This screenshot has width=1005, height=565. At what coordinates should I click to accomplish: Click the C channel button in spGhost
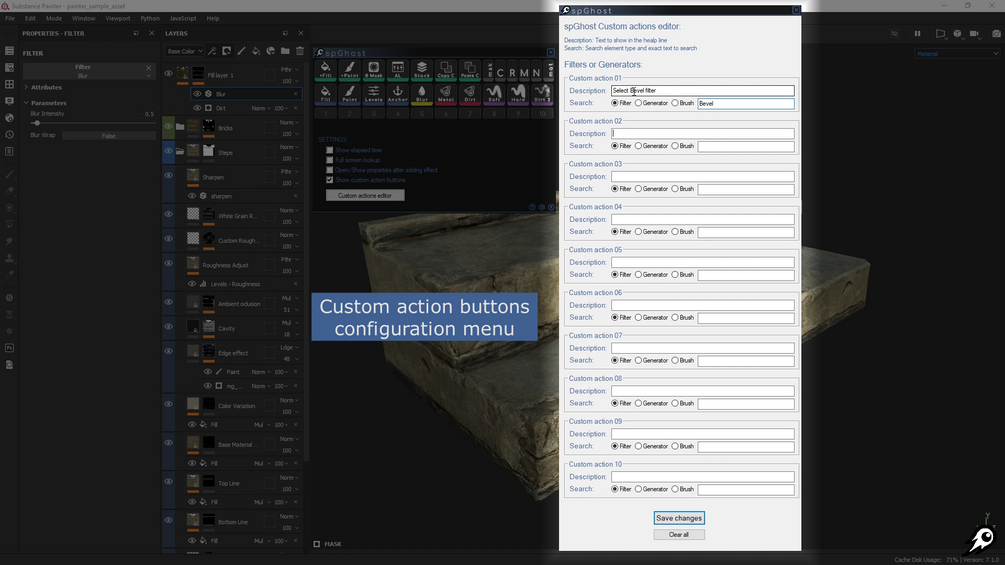(x=501, y=73)
